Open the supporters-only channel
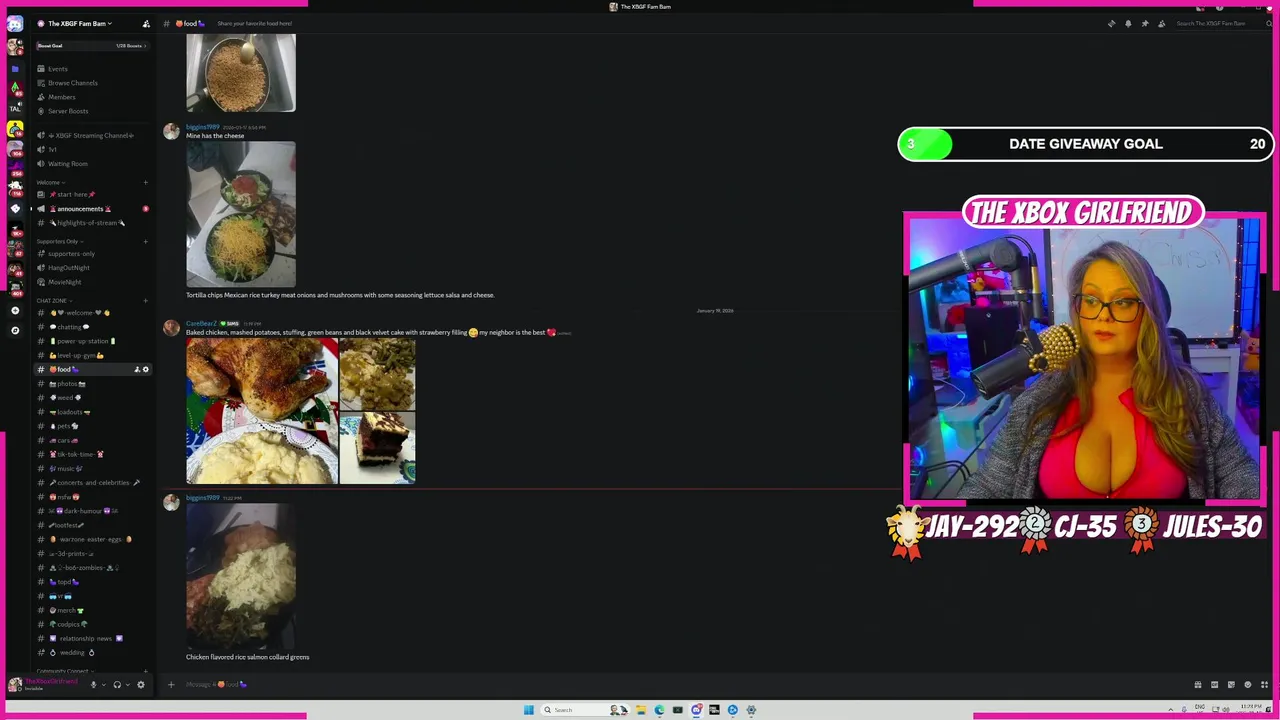The image size is (1280, 720). (92, 254)
